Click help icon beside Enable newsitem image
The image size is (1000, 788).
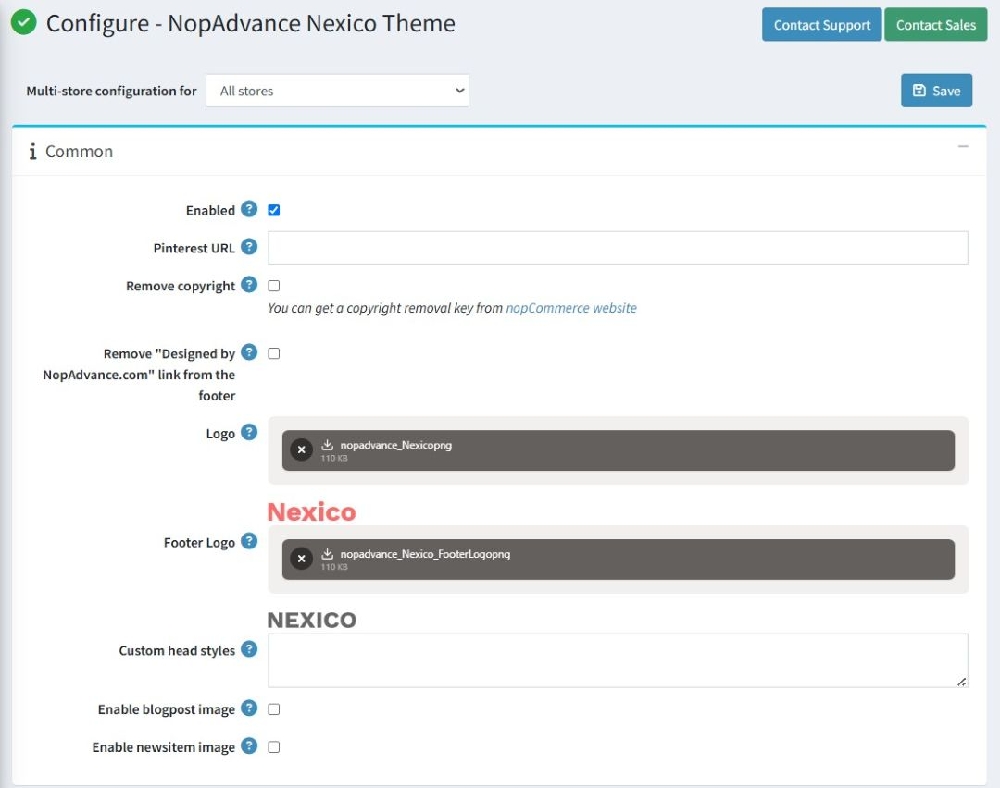[x=249, y=746]
